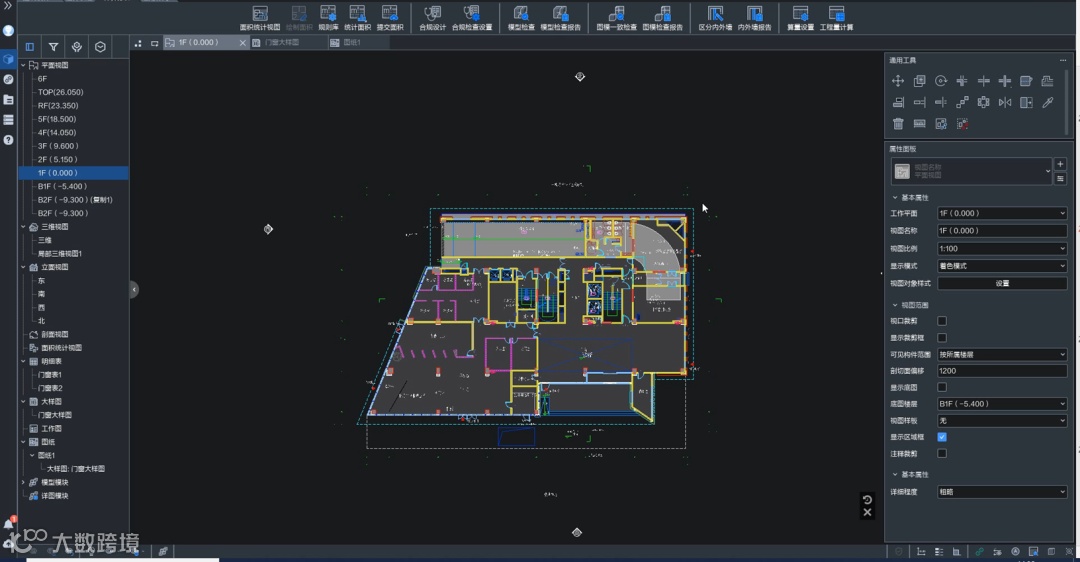Image resolution: width=1080 pixels, height=562 pixels.
Task: Switch to the 图纸1 tab
Action: pyautogui.click(x=351, y=43)
